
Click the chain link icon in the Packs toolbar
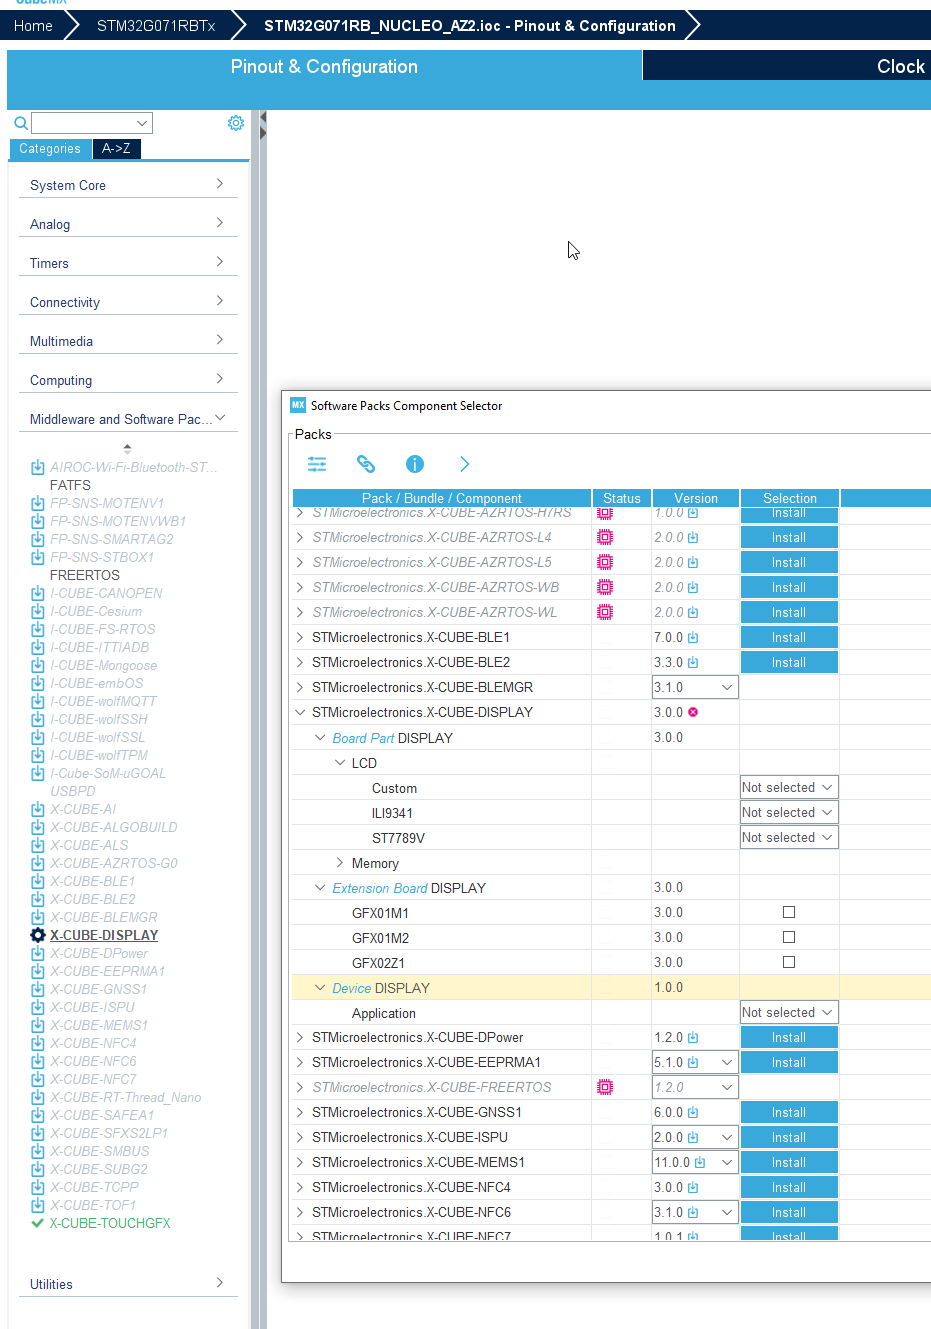(365, 463)
